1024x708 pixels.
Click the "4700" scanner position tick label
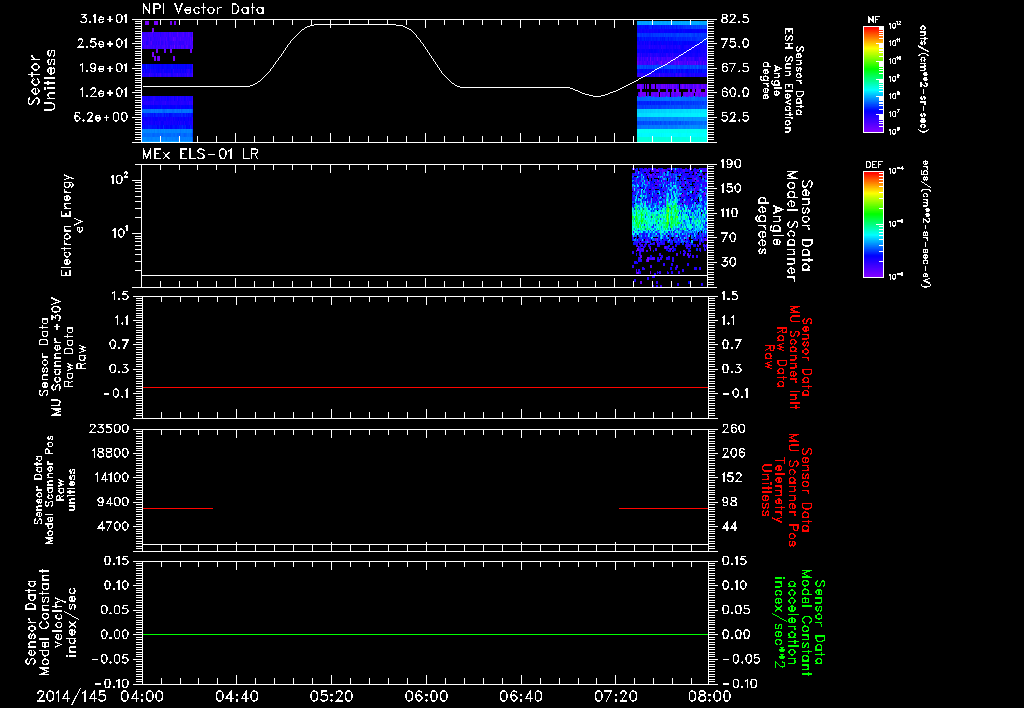112,526
